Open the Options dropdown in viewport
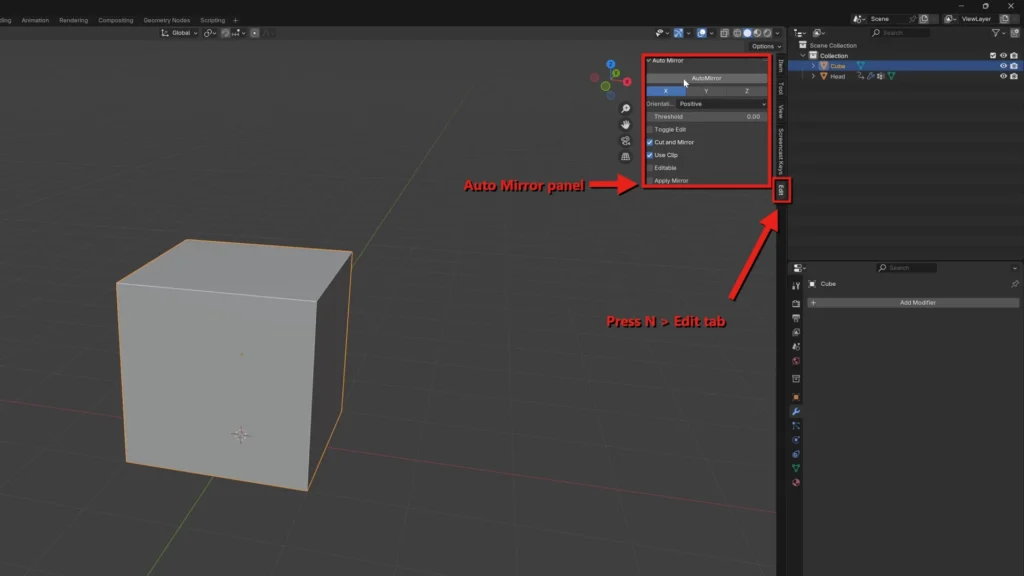This screenshot has height=576, width=1024. 765,46
